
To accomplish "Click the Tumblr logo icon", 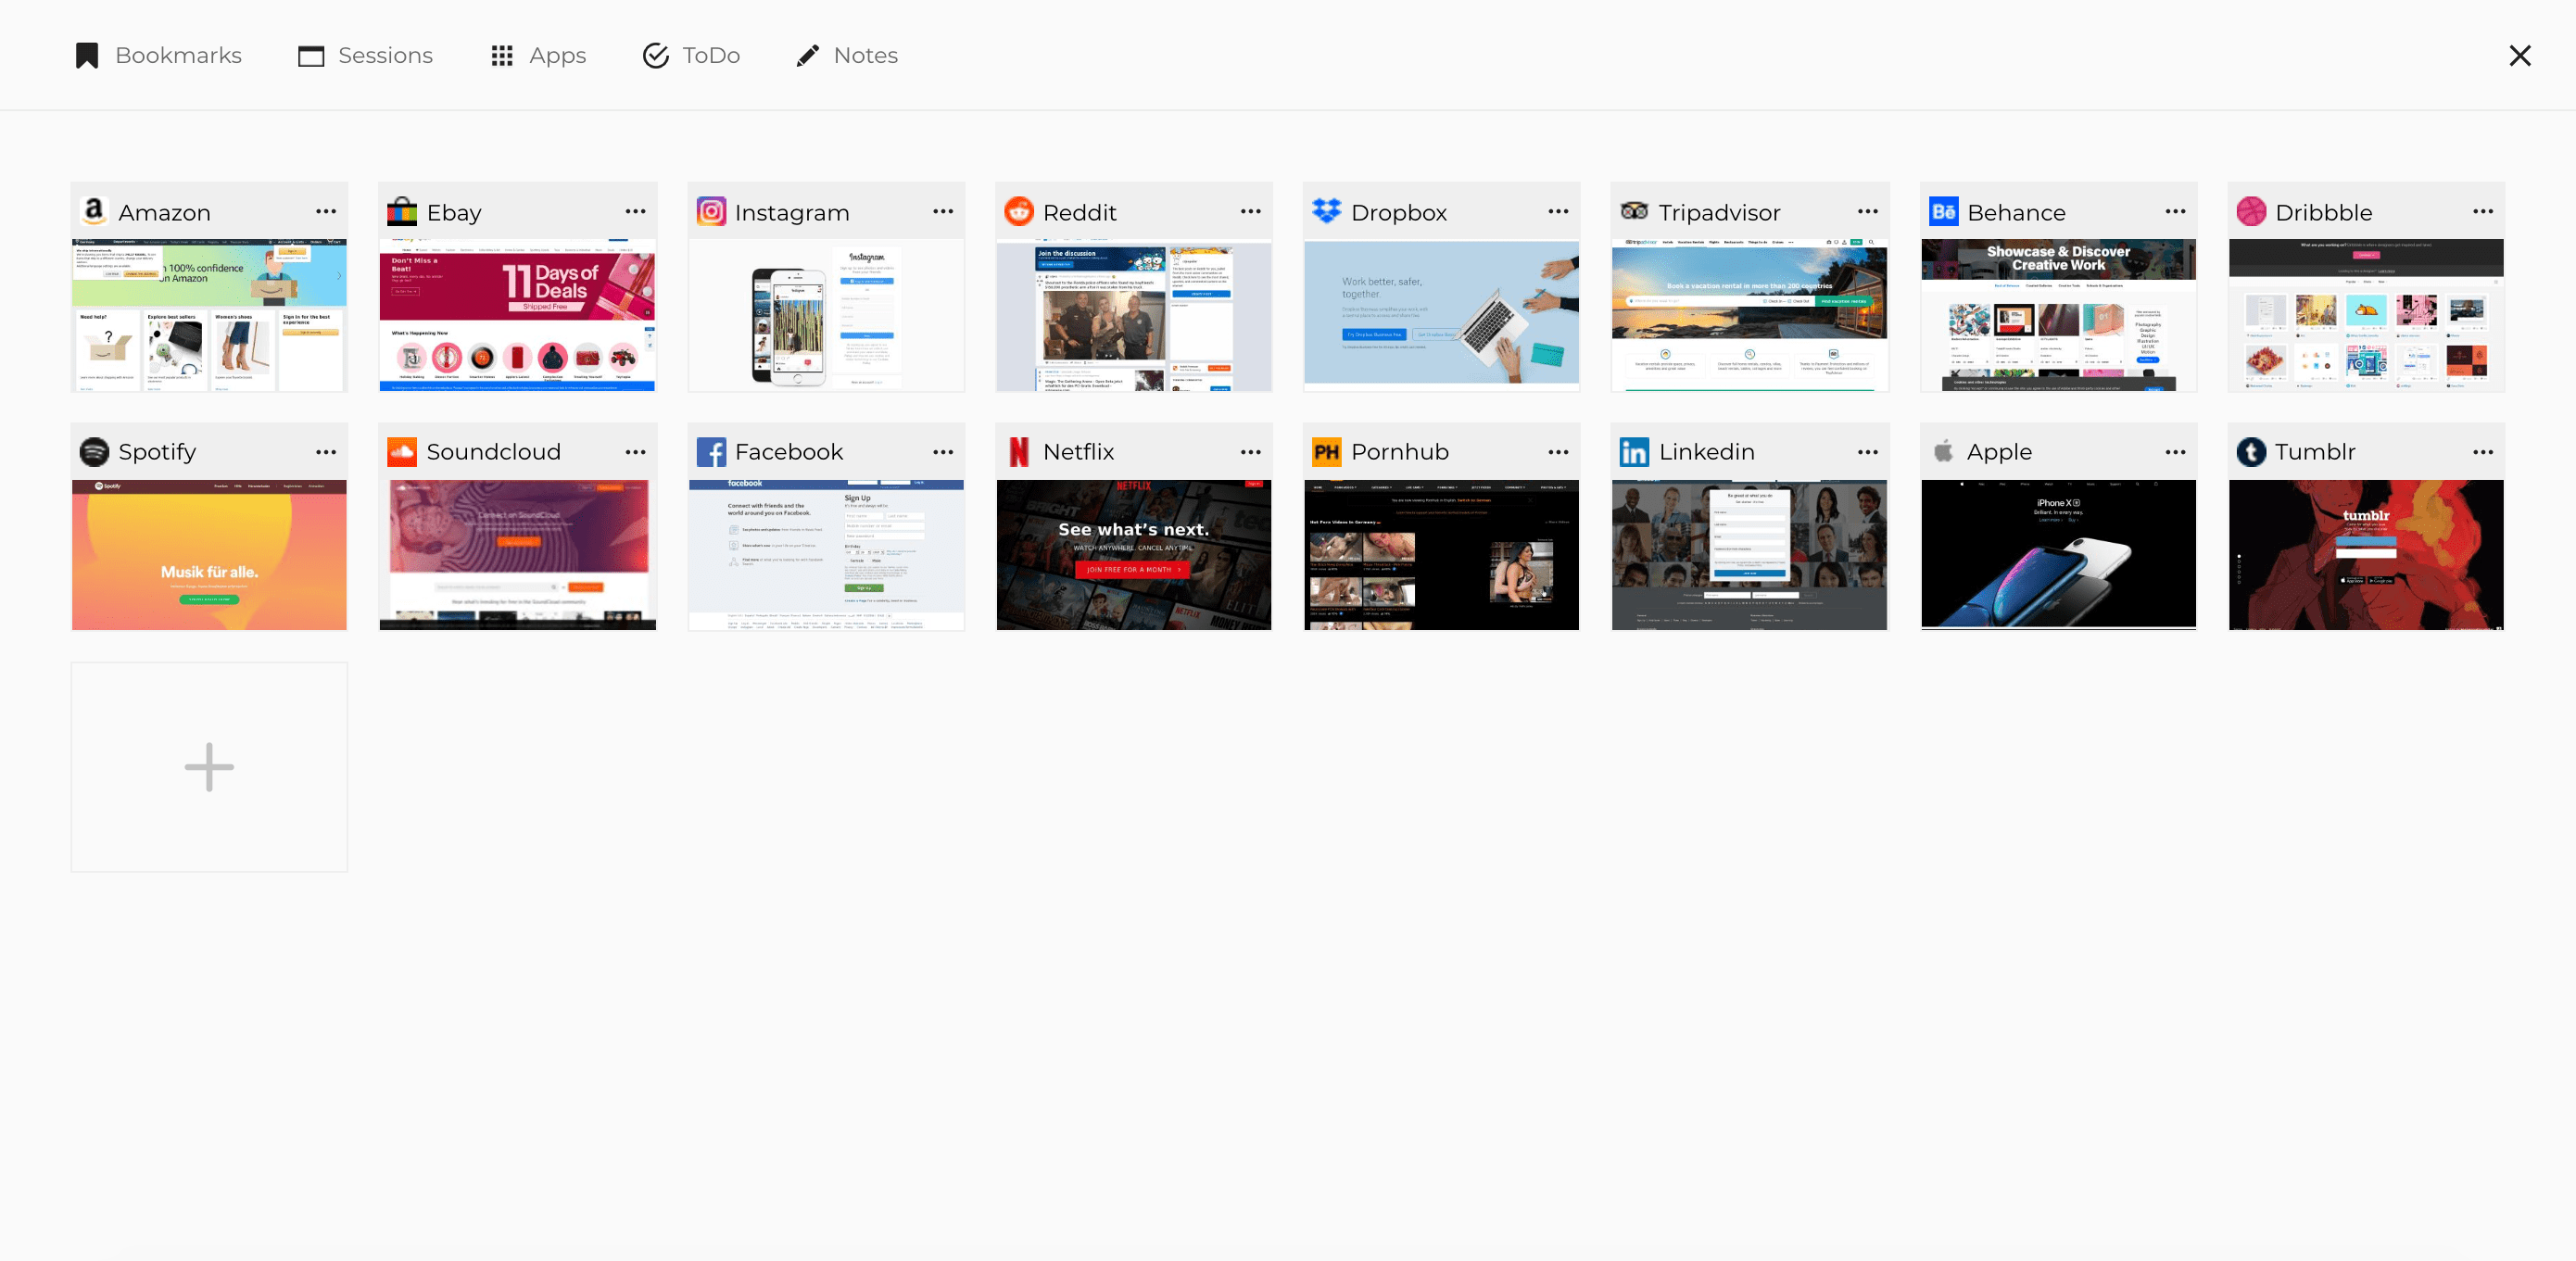I will pyautogui.click(x=2251, y=452).
